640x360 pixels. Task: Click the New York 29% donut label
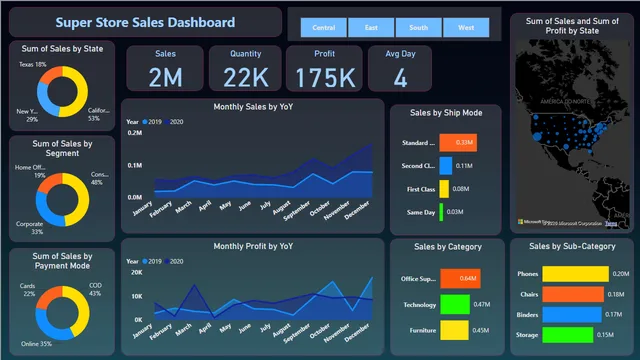click(x=27, y=115)
